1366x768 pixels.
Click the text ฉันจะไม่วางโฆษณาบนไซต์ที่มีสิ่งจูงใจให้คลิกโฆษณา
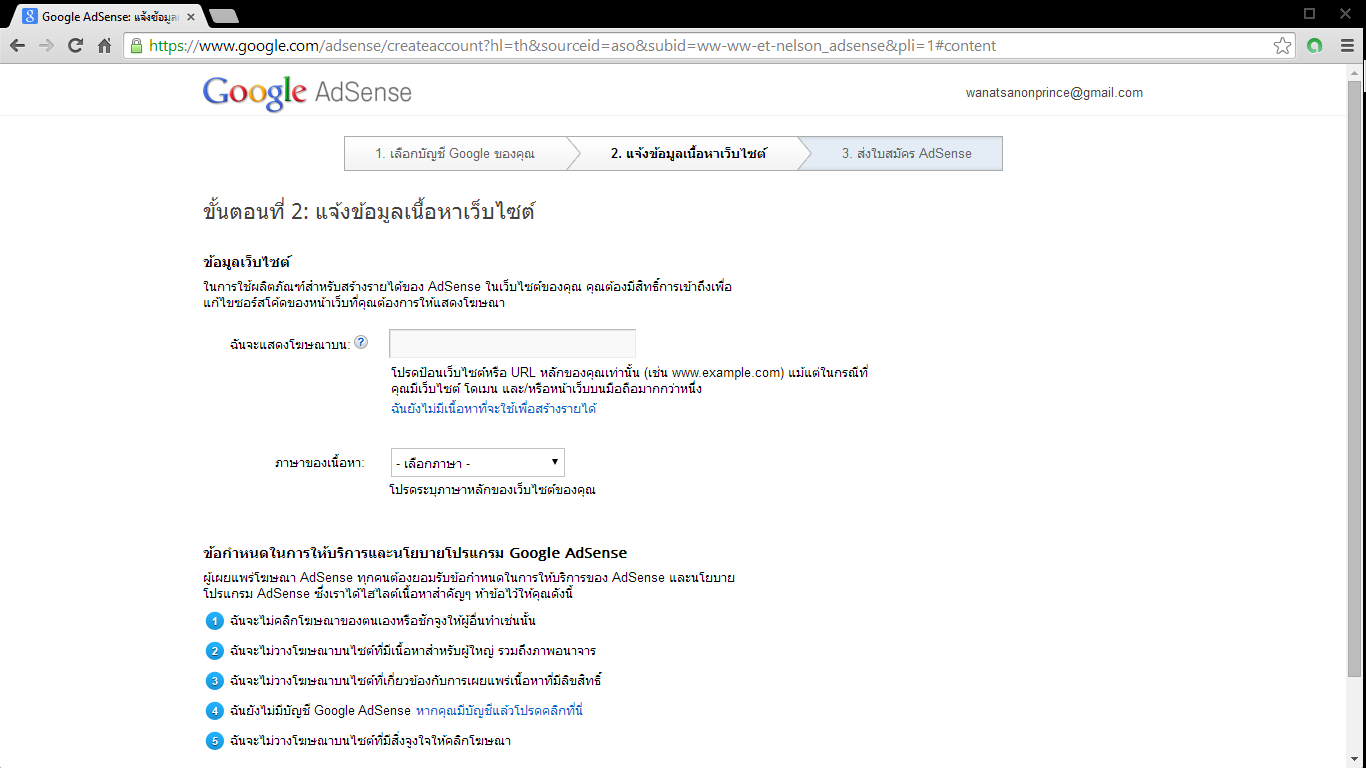pos(370,741)
